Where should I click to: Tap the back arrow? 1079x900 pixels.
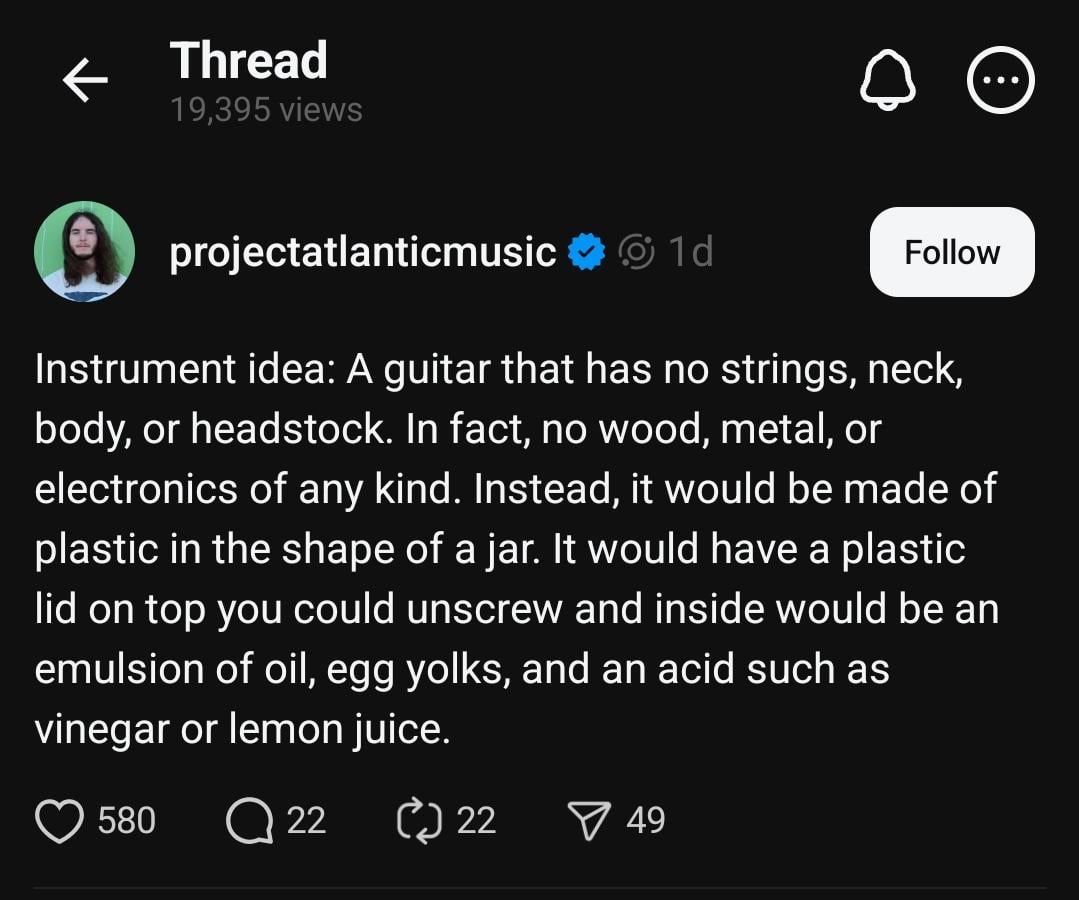coord(85,81)
